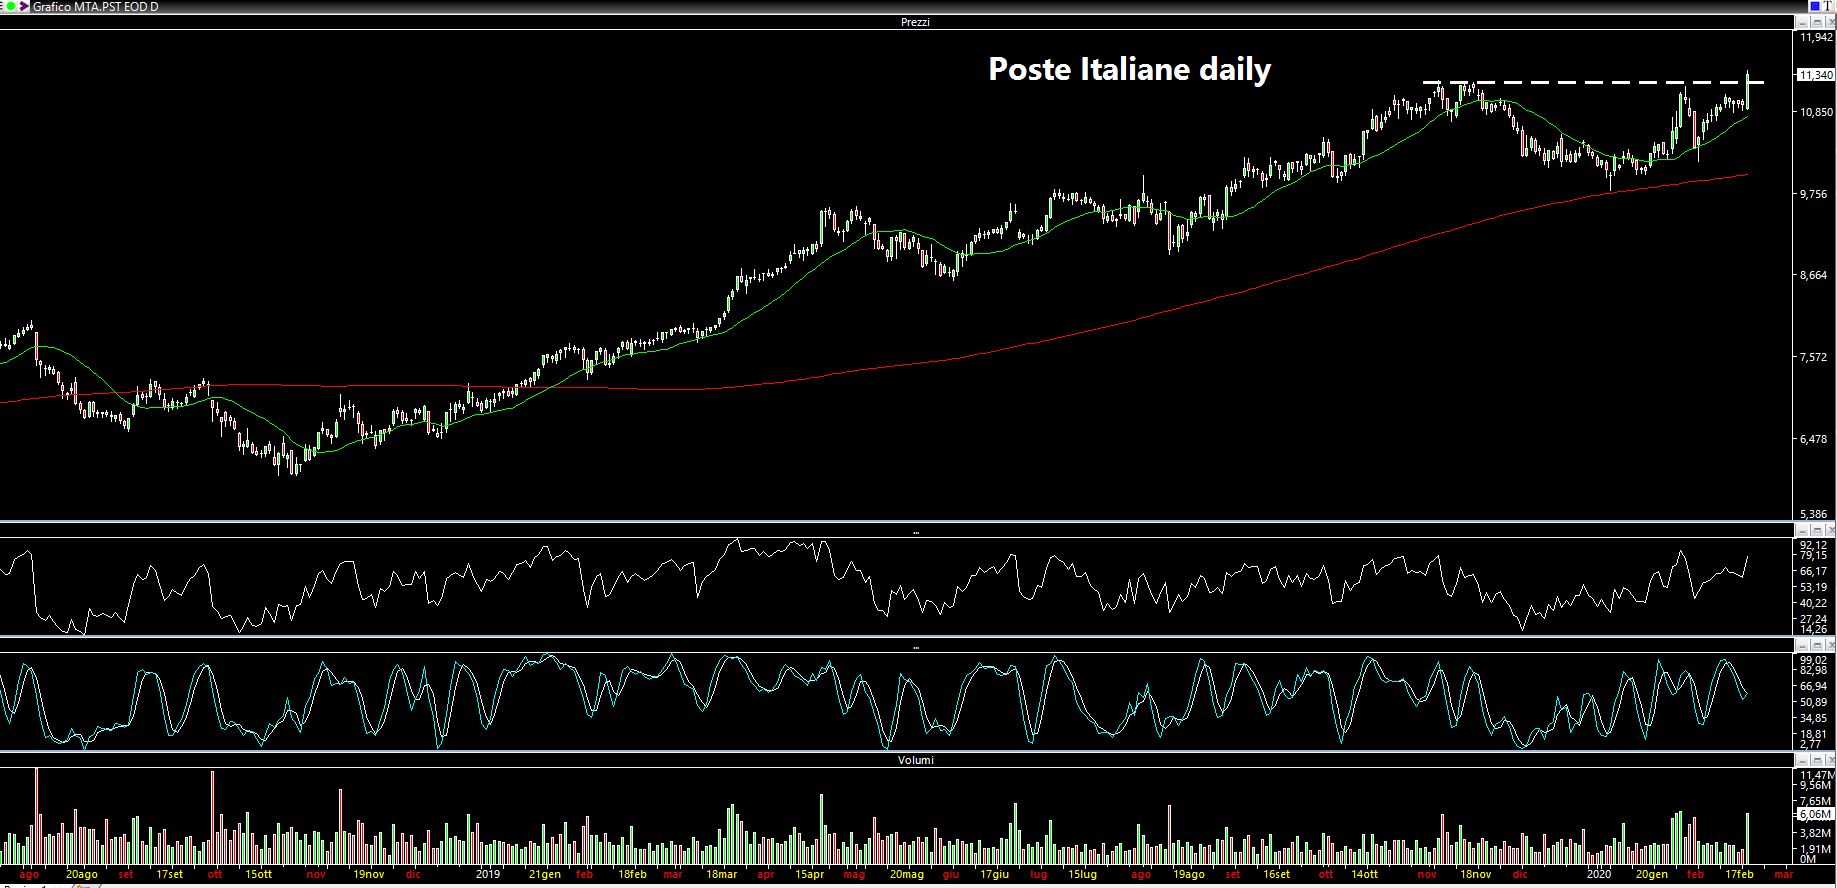Click the 20gen date axis label
1837x888 pixels.
pos(1652,874)
